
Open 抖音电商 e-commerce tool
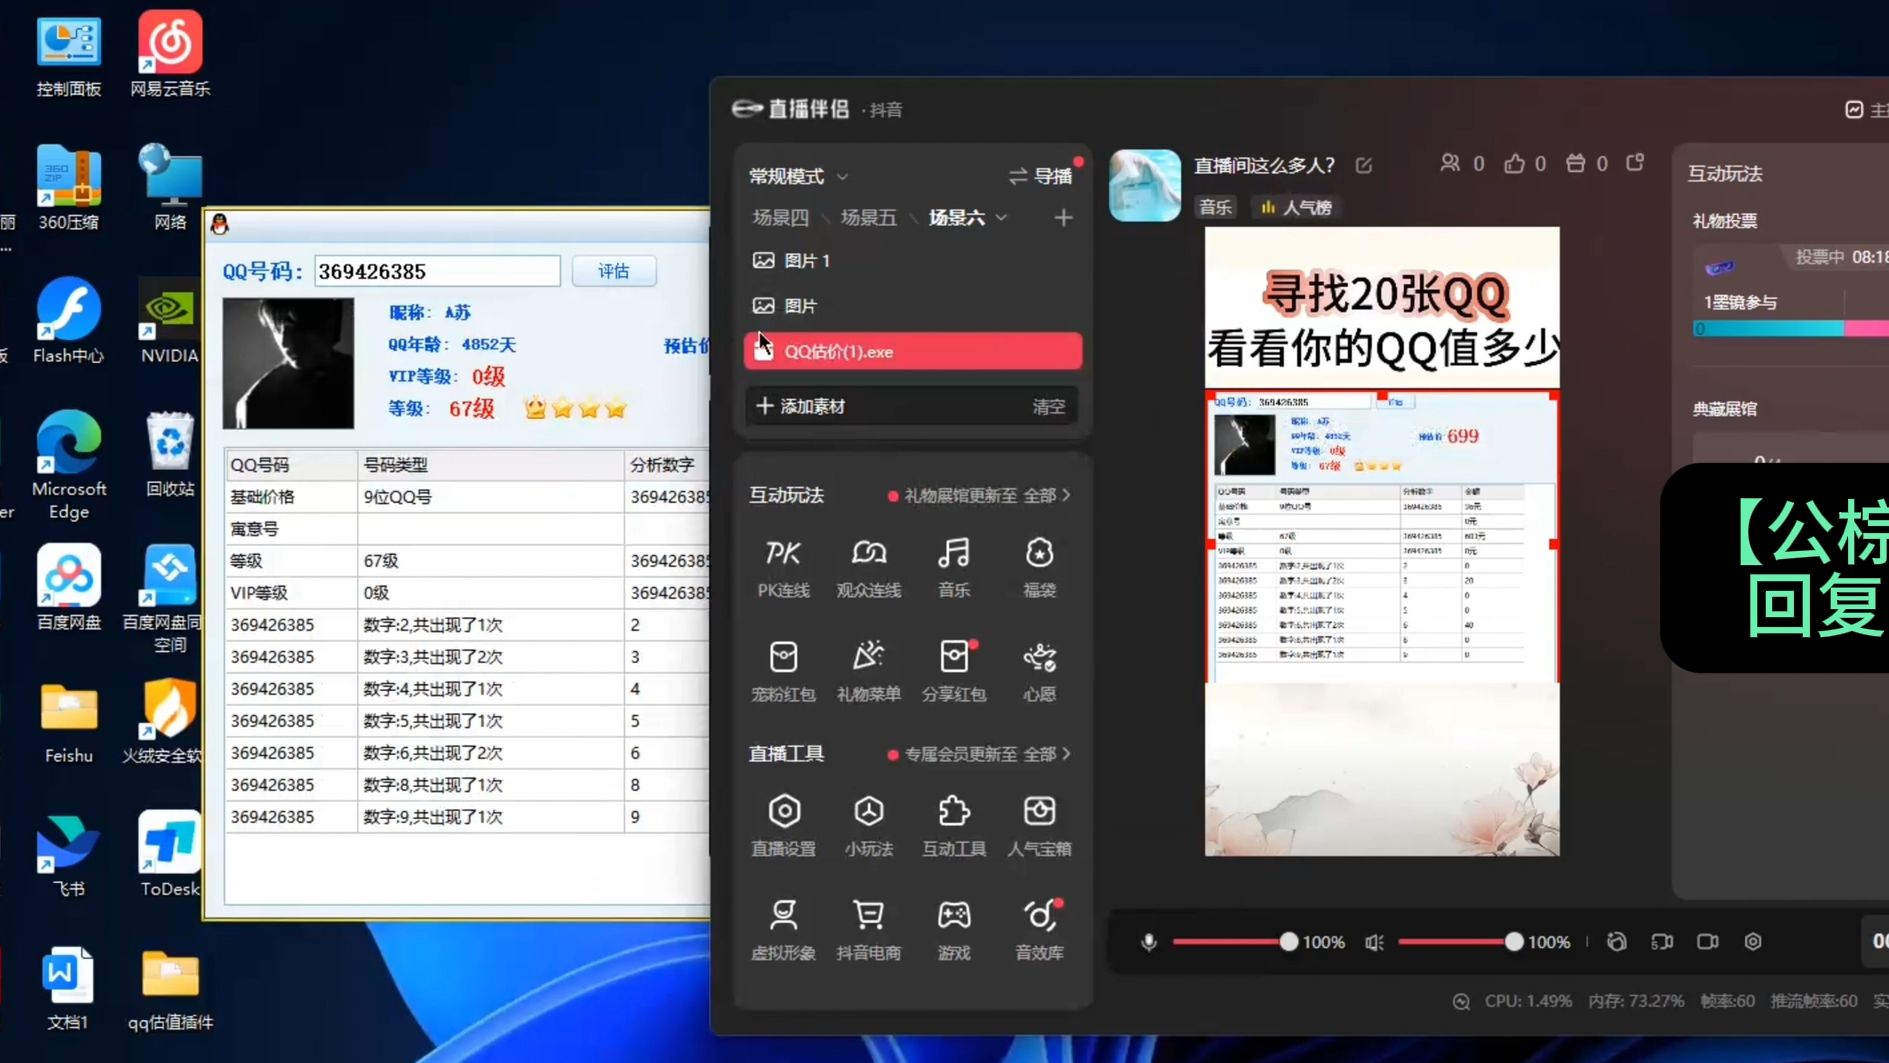coord(868,930)
